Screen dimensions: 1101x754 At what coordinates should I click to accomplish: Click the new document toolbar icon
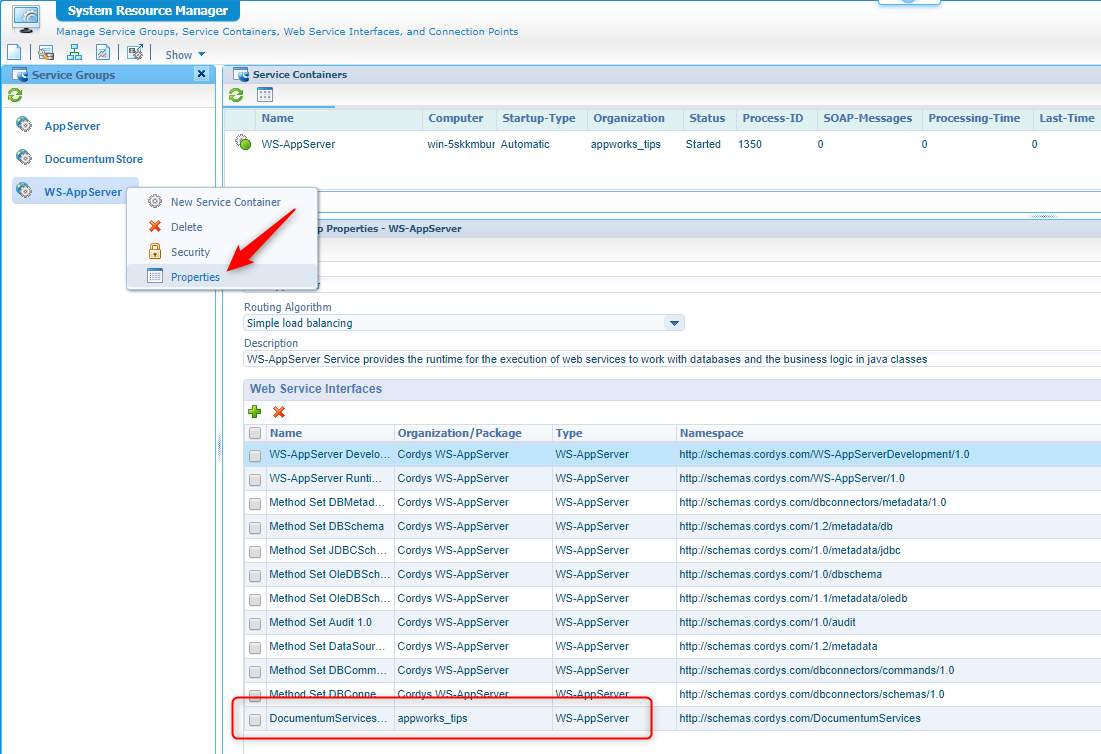tap(14, 53)
